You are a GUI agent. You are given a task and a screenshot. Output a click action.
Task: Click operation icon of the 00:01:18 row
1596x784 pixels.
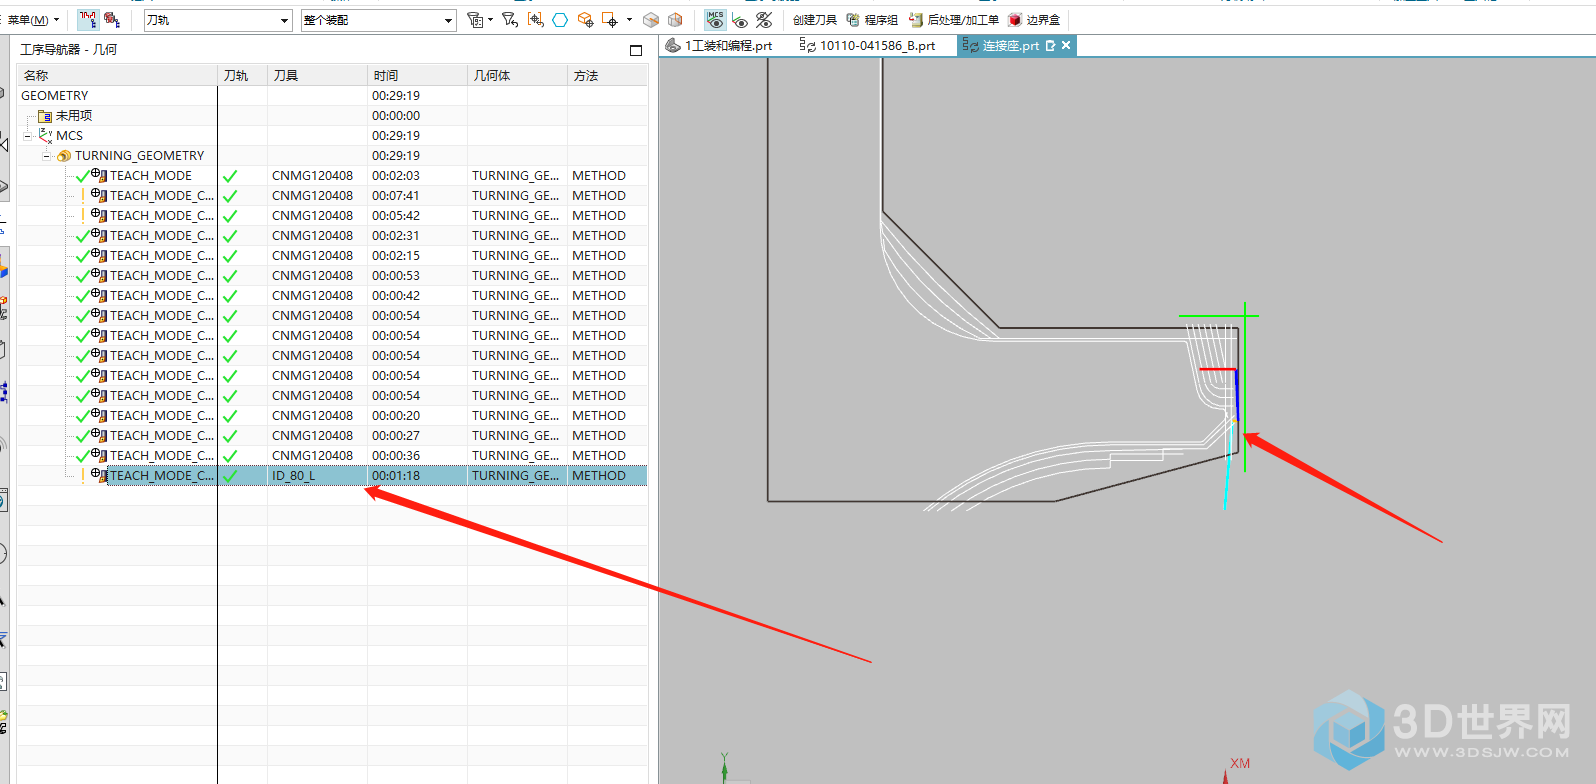(x=99, y=475)
